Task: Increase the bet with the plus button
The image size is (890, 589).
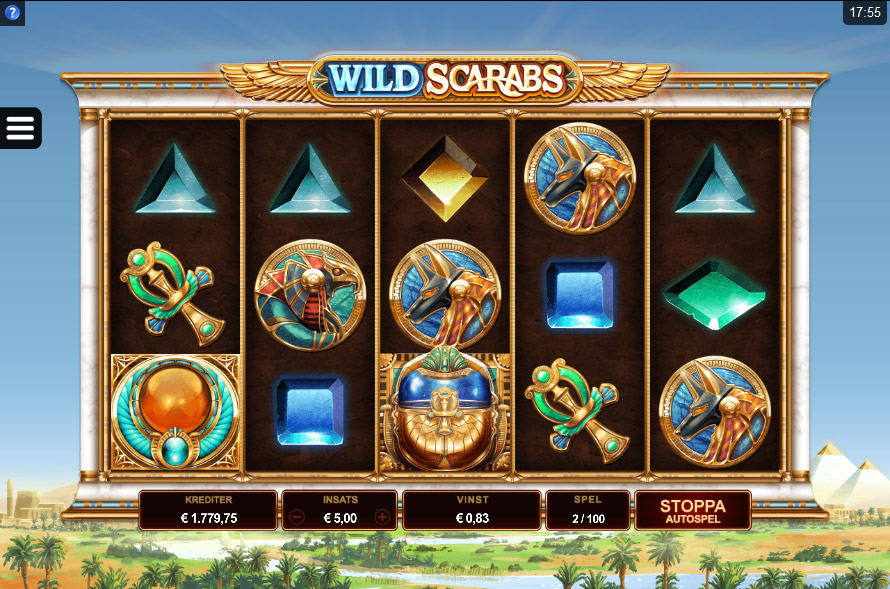Action: tap(382, 517)
